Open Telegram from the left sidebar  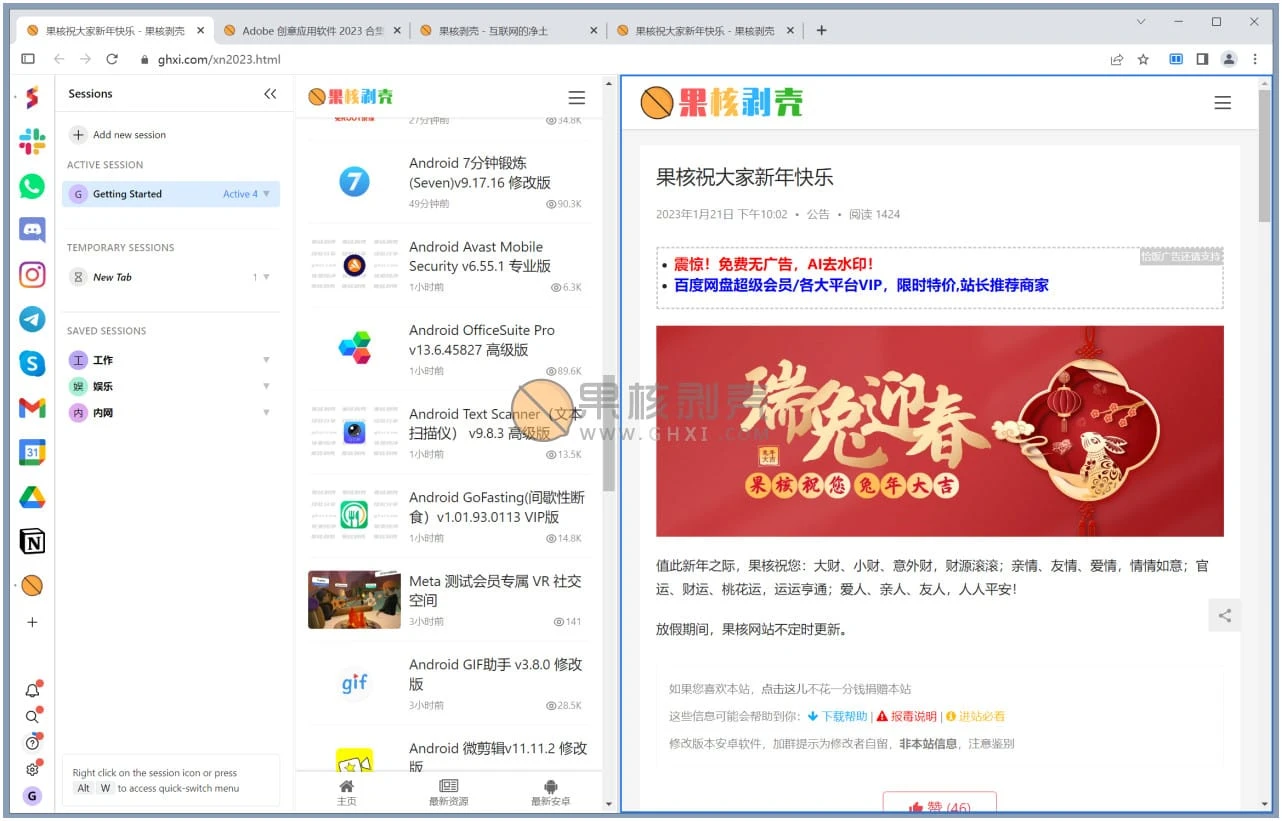coord(31,319)
